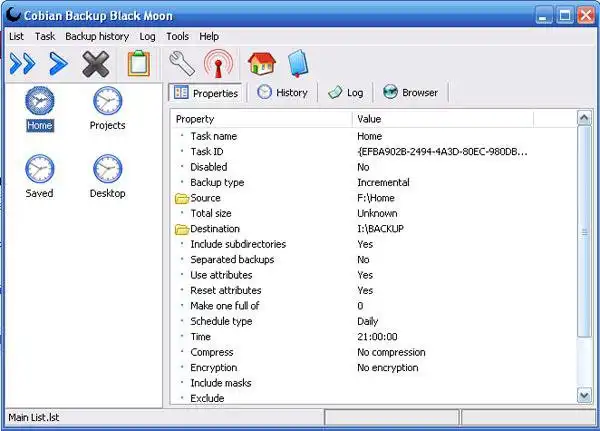Click the No compression value

point(391,352)
